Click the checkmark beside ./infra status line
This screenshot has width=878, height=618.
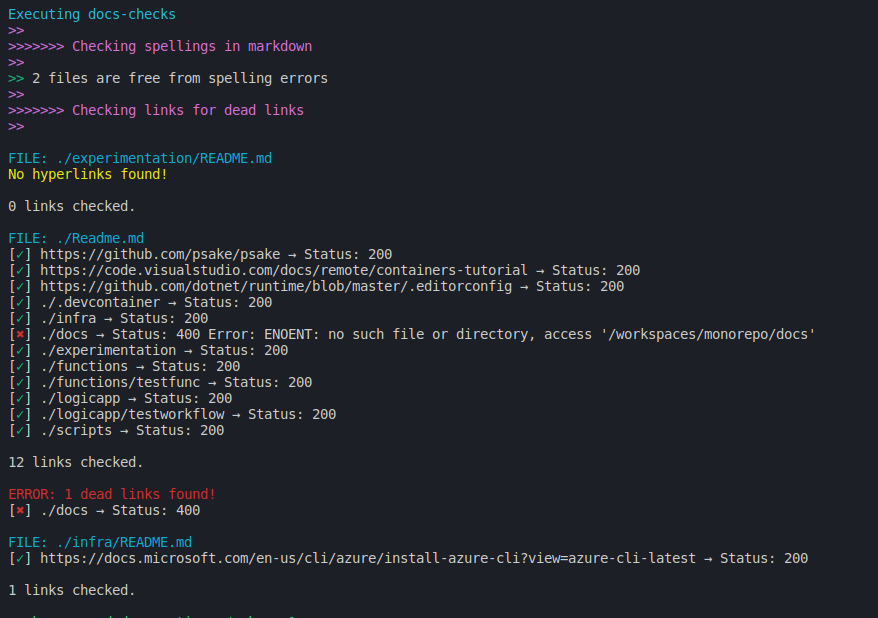(x=20, y=319)
